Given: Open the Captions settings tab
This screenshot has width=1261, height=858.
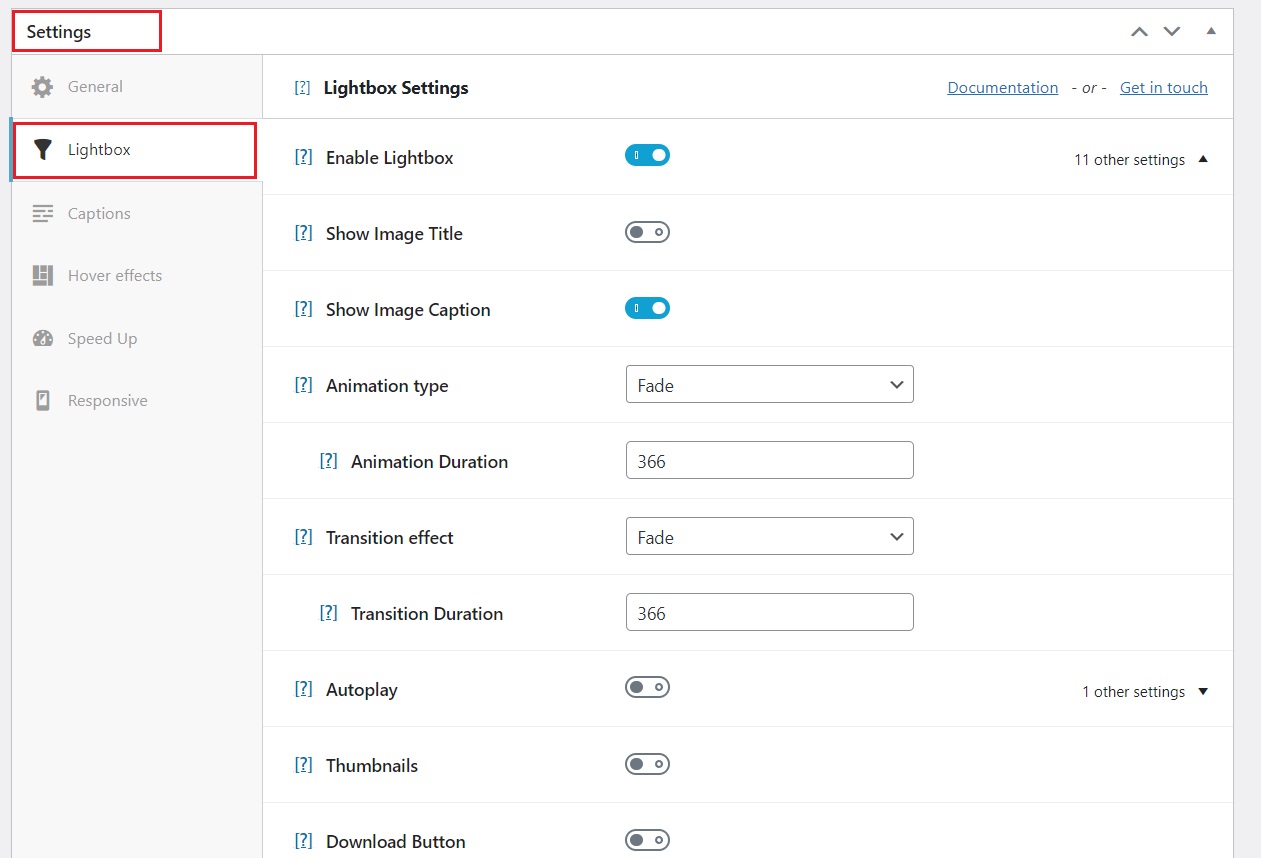Looking at the screenshot, I should (99, 214).
